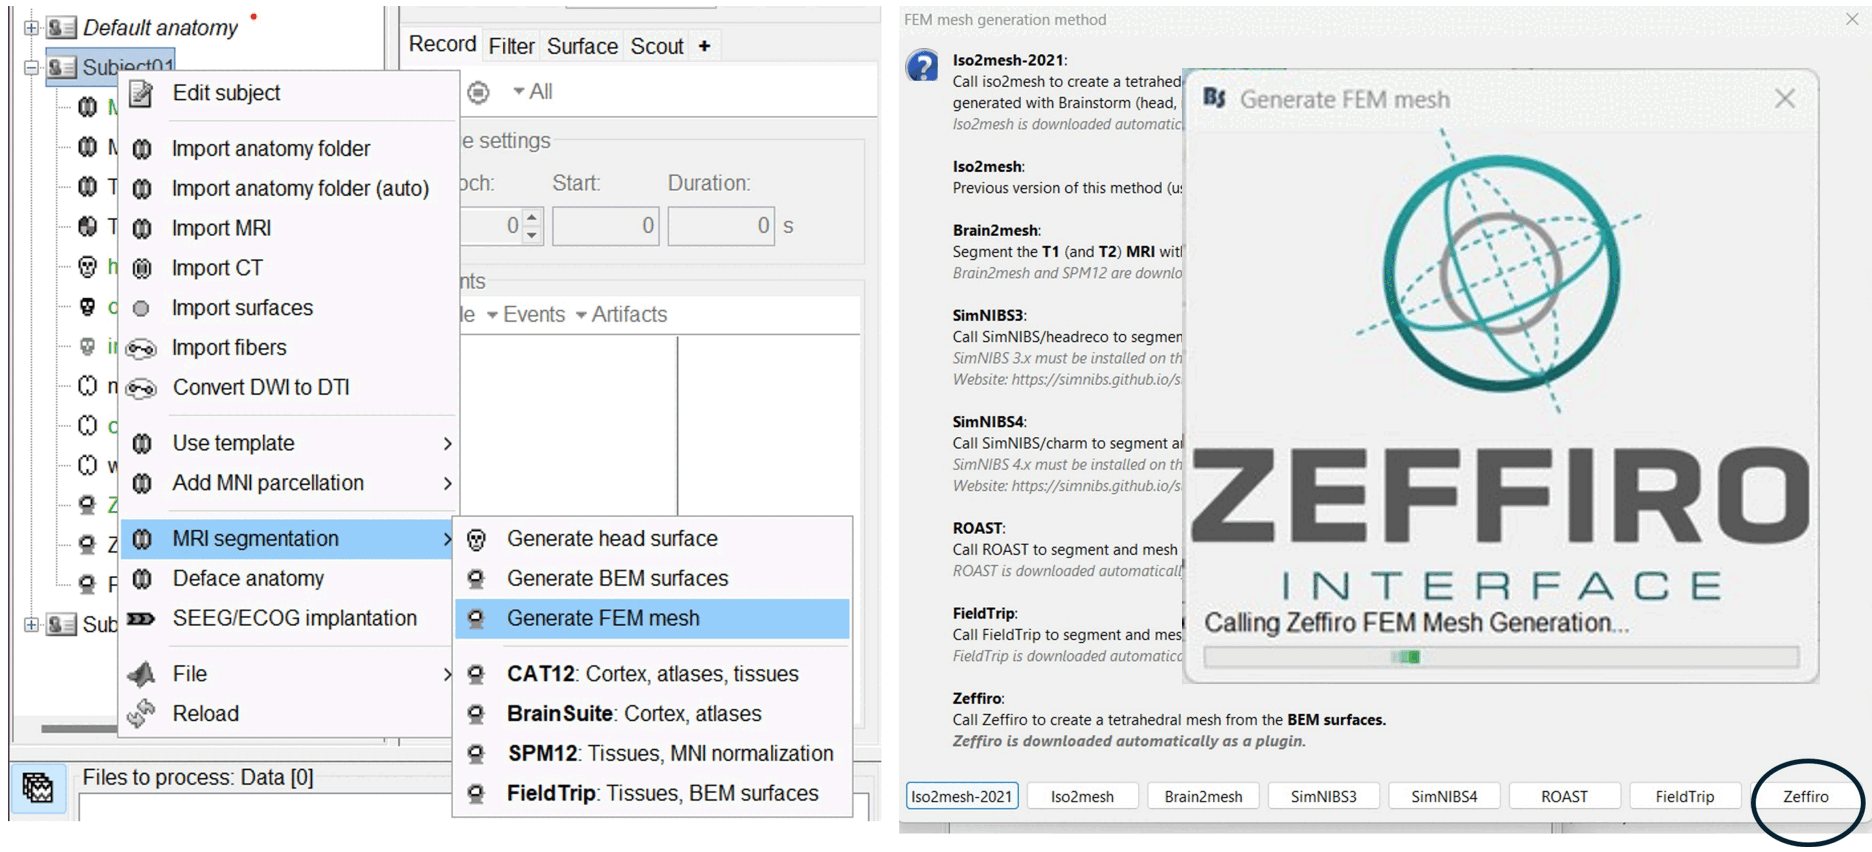Click the Start input field
Viewport: 1872px width, 852px height.
pyautogui.click(x=605, y=226)
